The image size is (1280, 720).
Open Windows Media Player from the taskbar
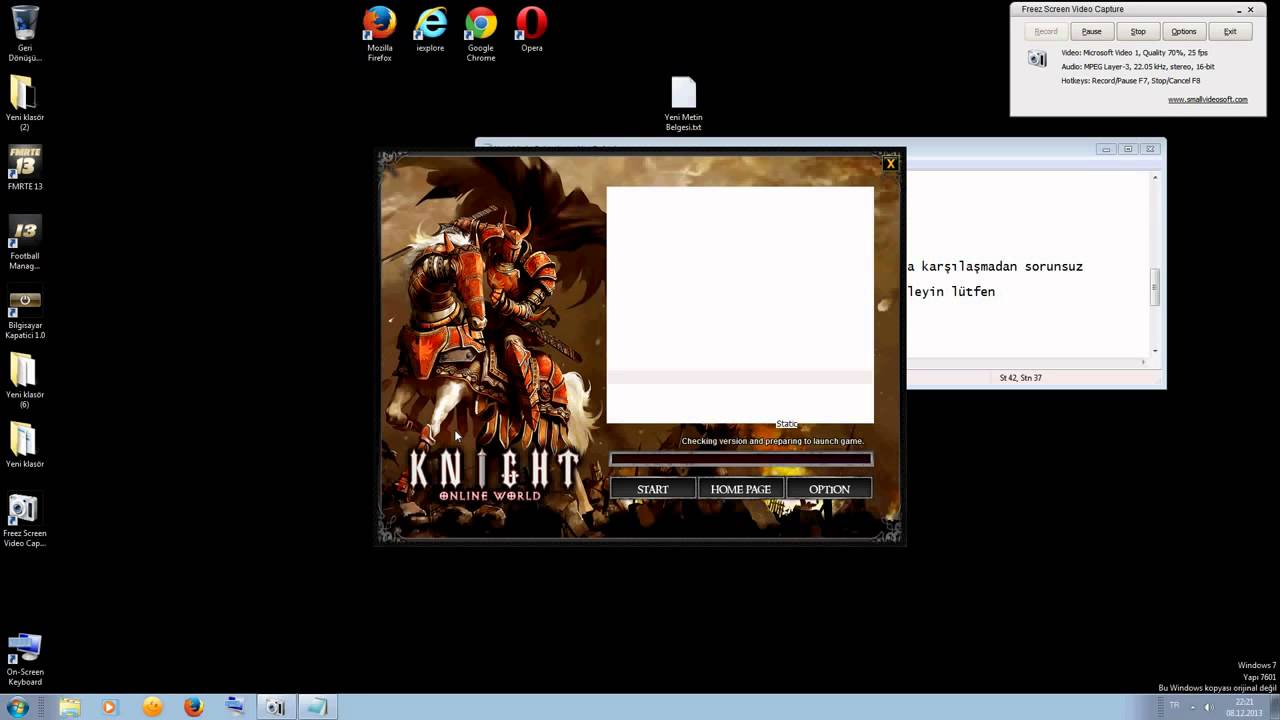109,707
